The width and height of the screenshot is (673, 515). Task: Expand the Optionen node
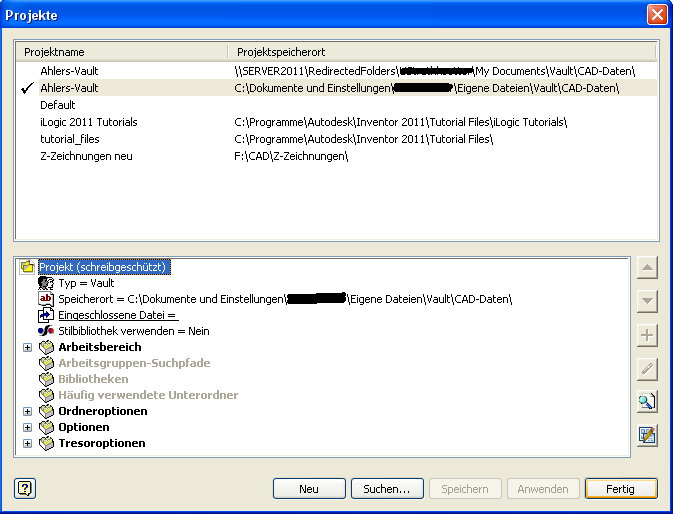coord(27,427)
